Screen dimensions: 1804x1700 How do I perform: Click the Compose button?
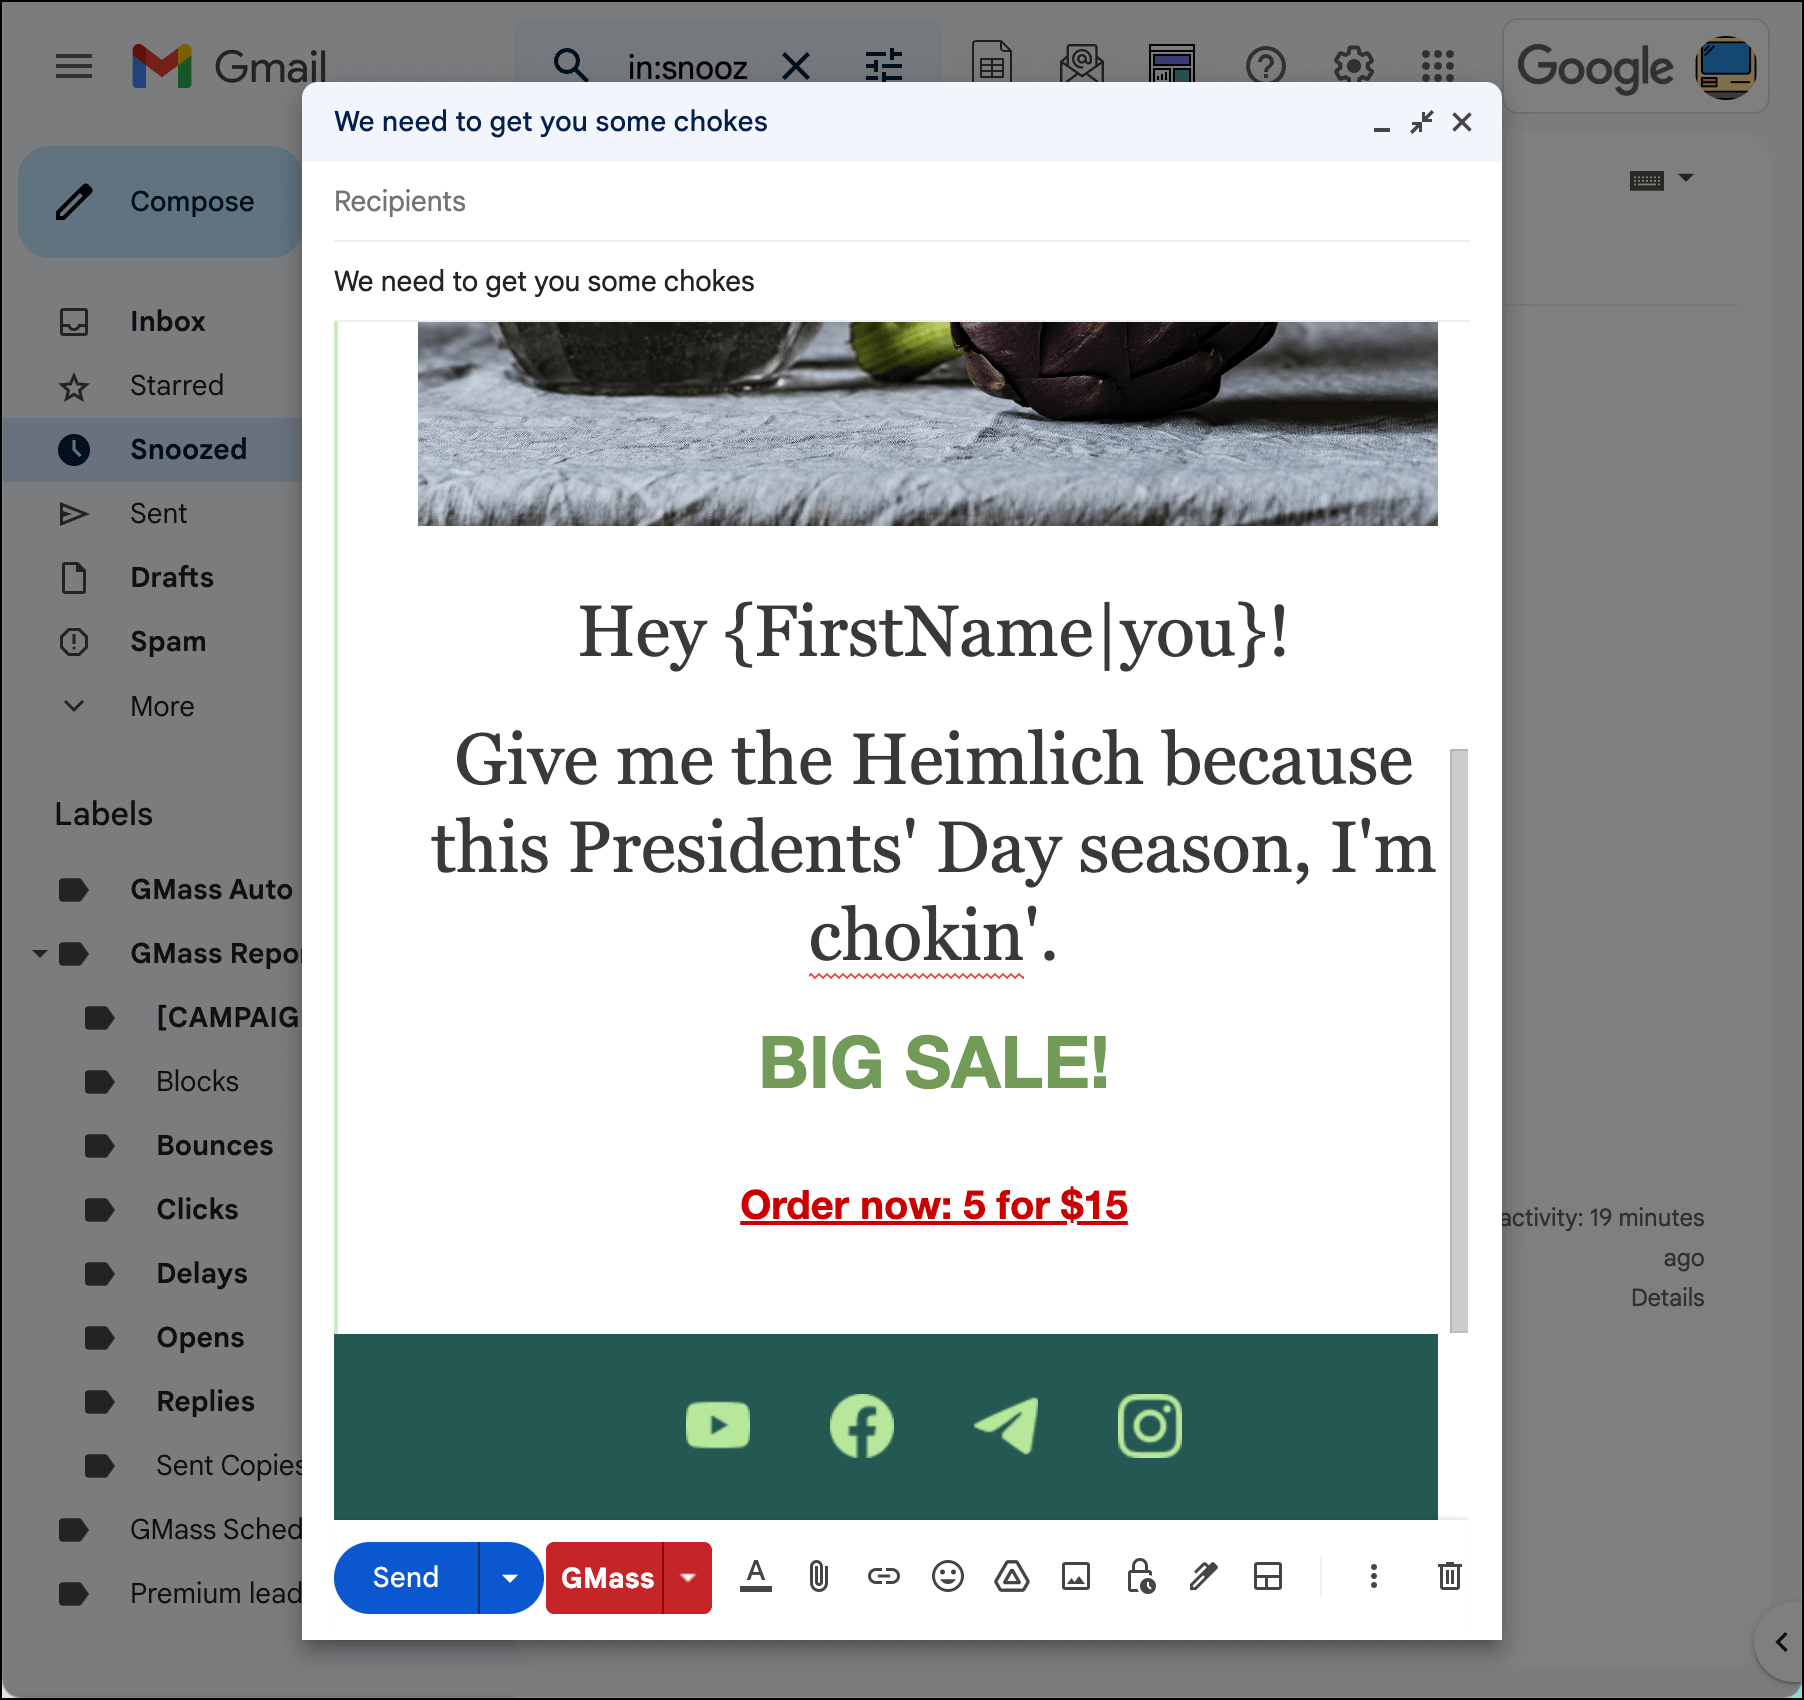(x=160, y=202)
